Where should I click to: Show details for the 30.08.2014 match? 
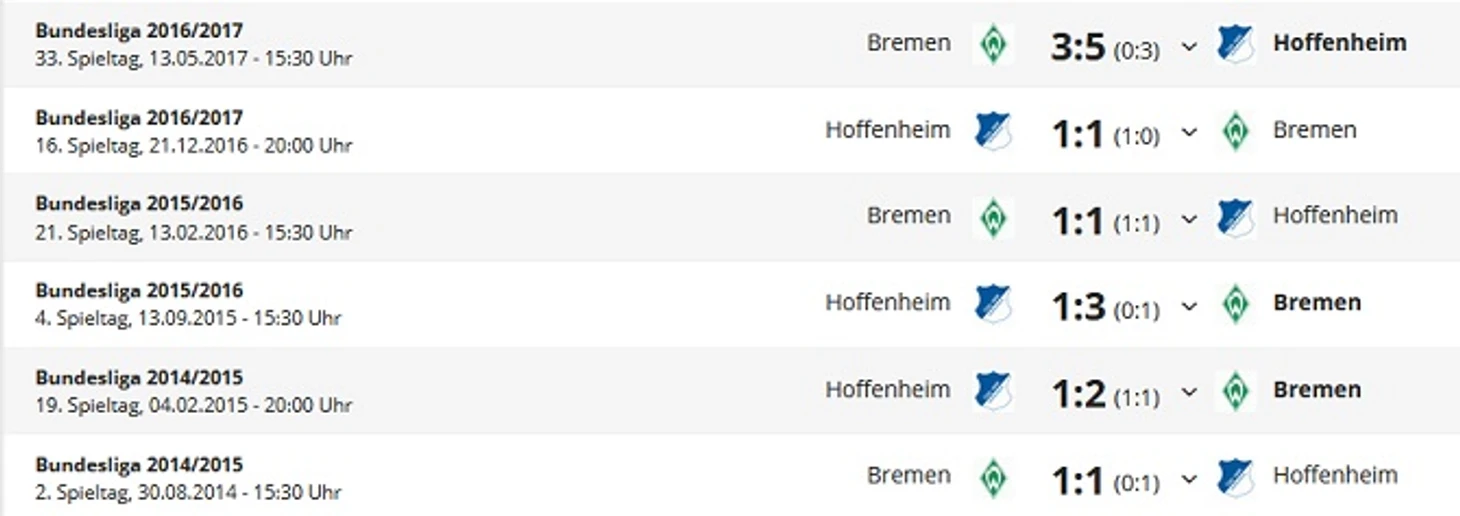pyautogui.click(x=1189, y=479)
